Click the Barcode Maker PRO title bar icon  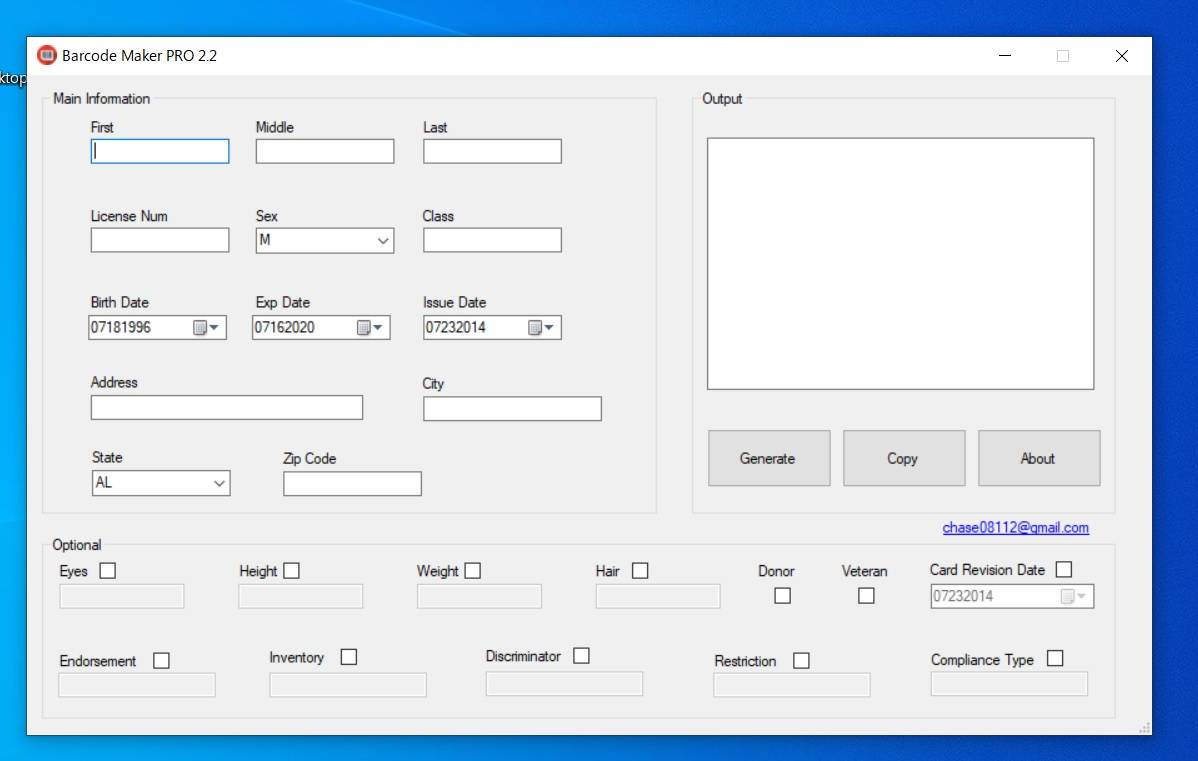(x=46, y=55)
